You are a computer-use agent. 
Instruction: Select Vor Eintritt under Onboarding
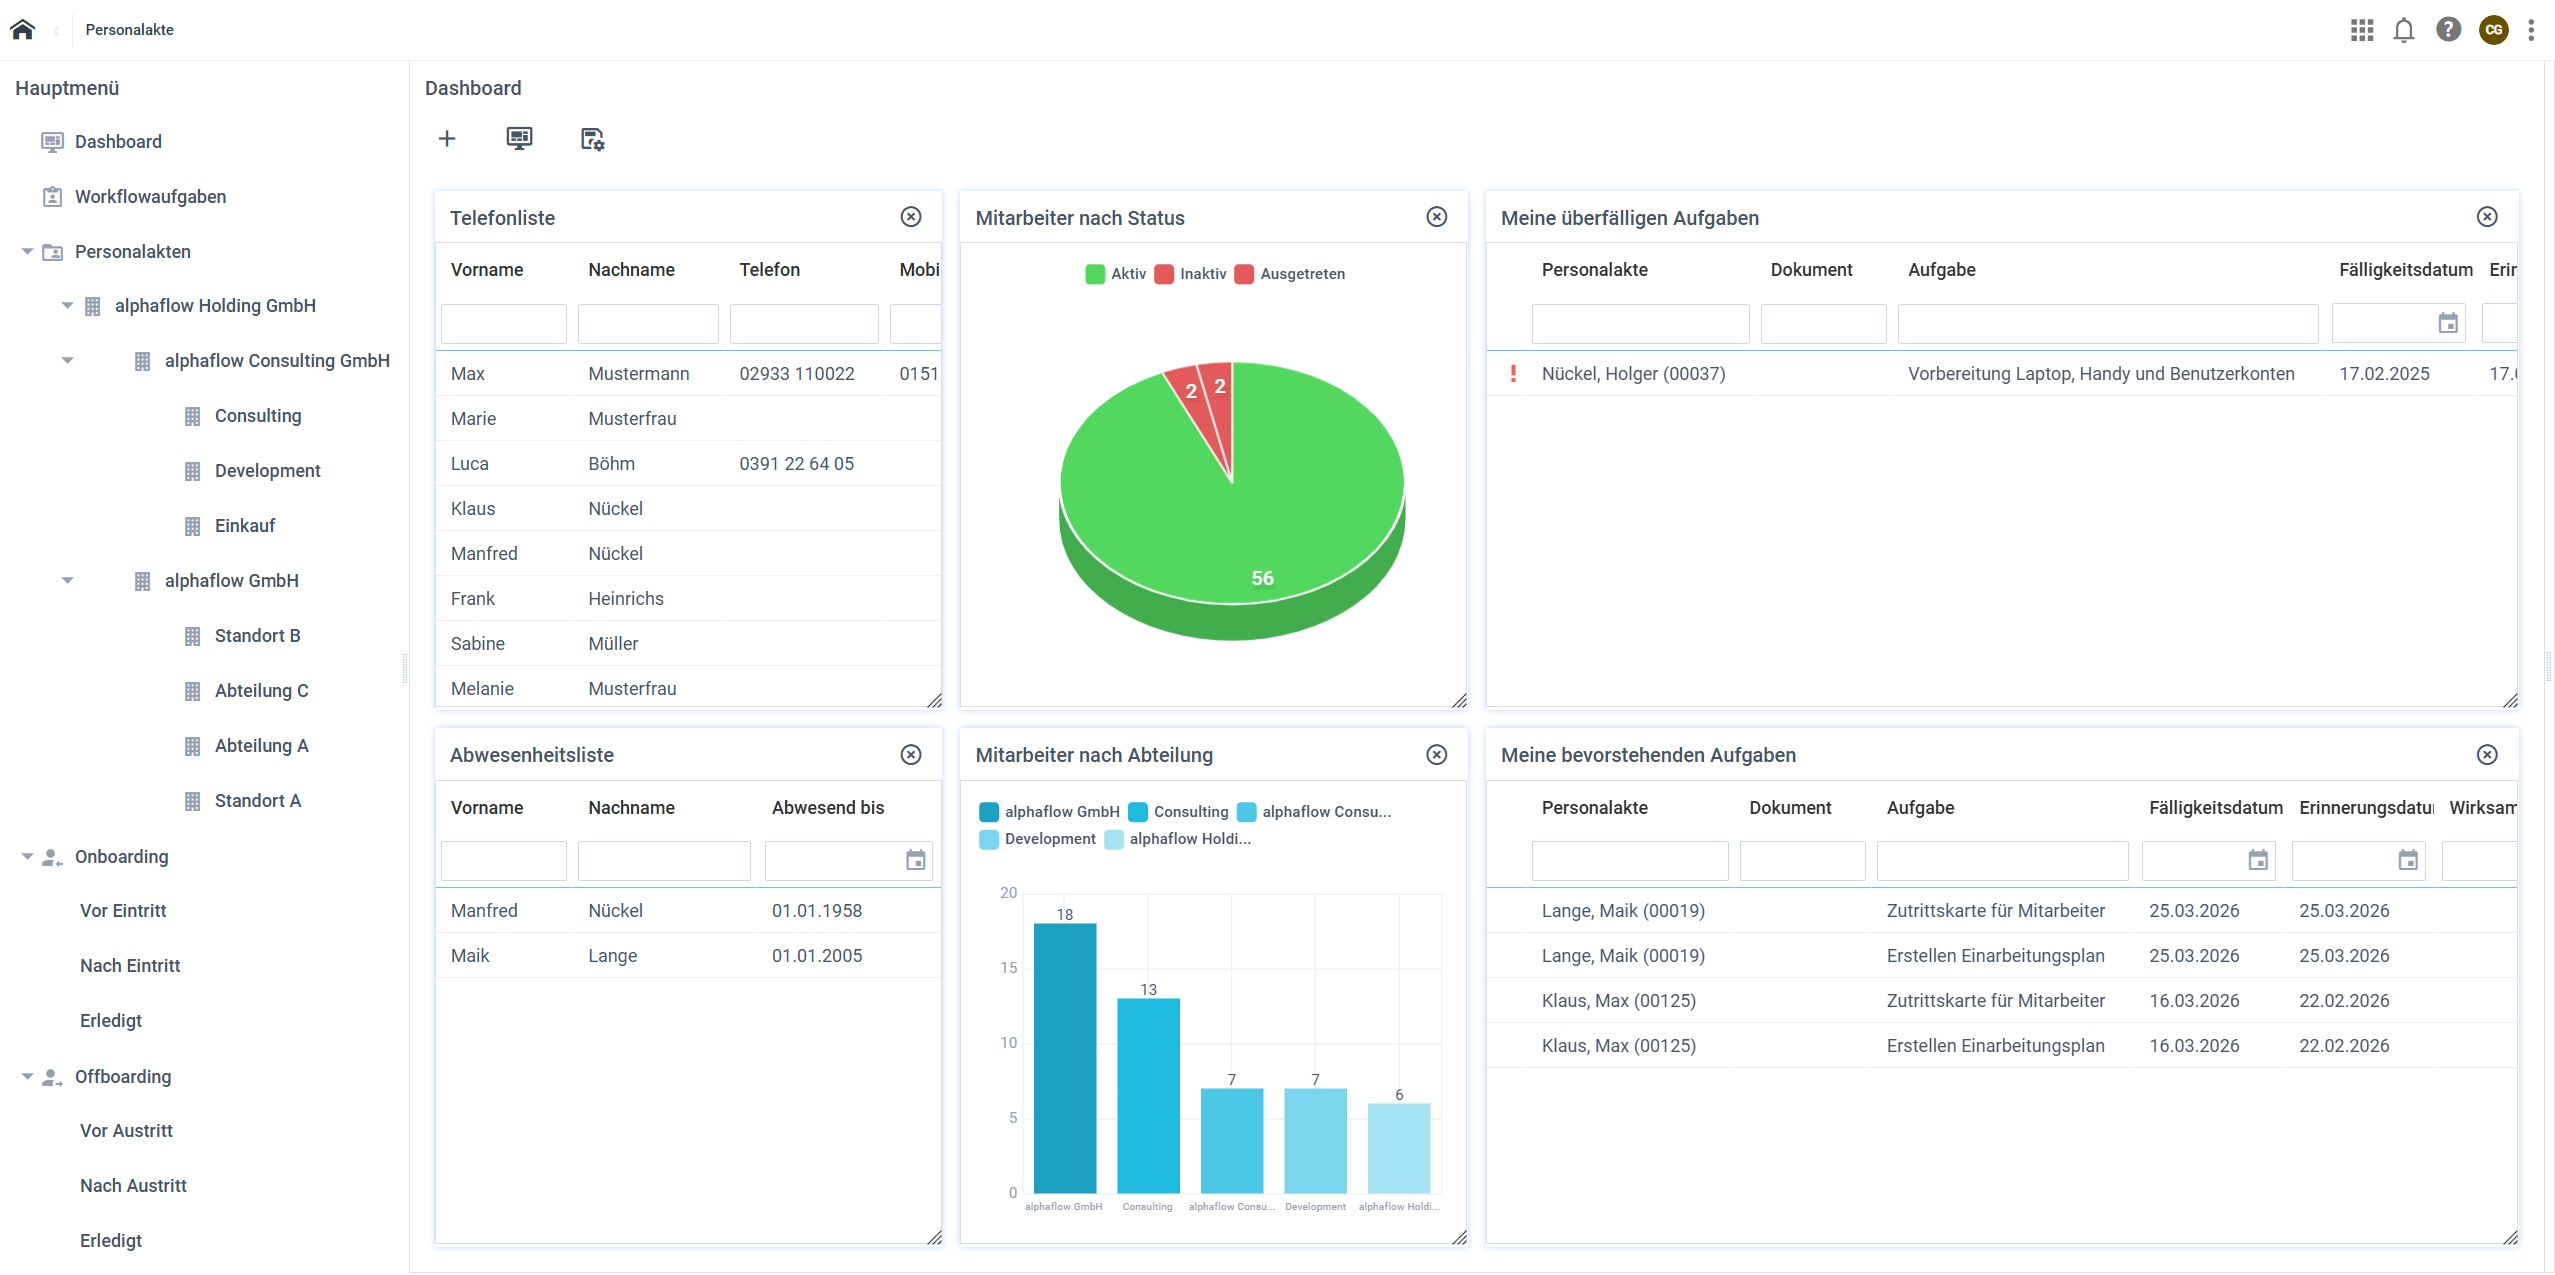pyautogui.click(x=123, y=911)
